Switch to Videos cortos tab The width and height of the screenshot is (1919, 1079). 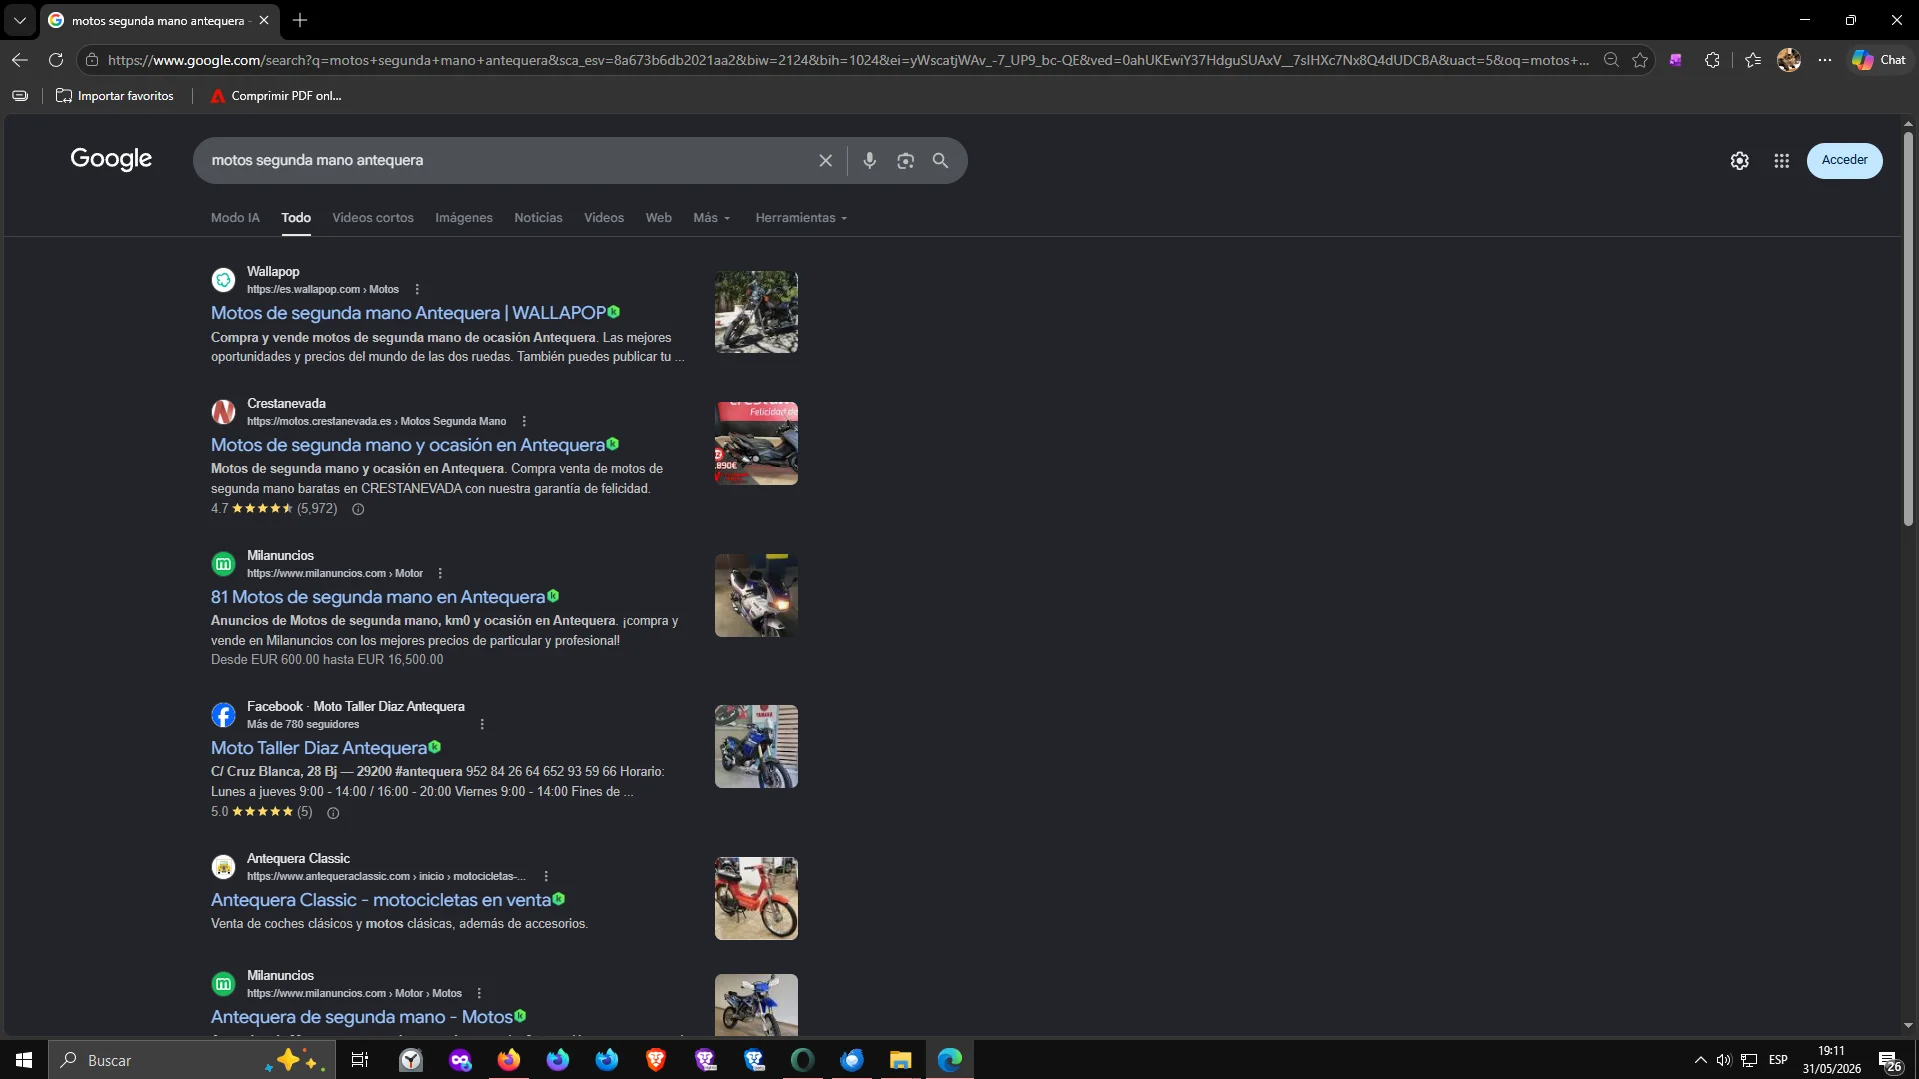coord(373,218)
